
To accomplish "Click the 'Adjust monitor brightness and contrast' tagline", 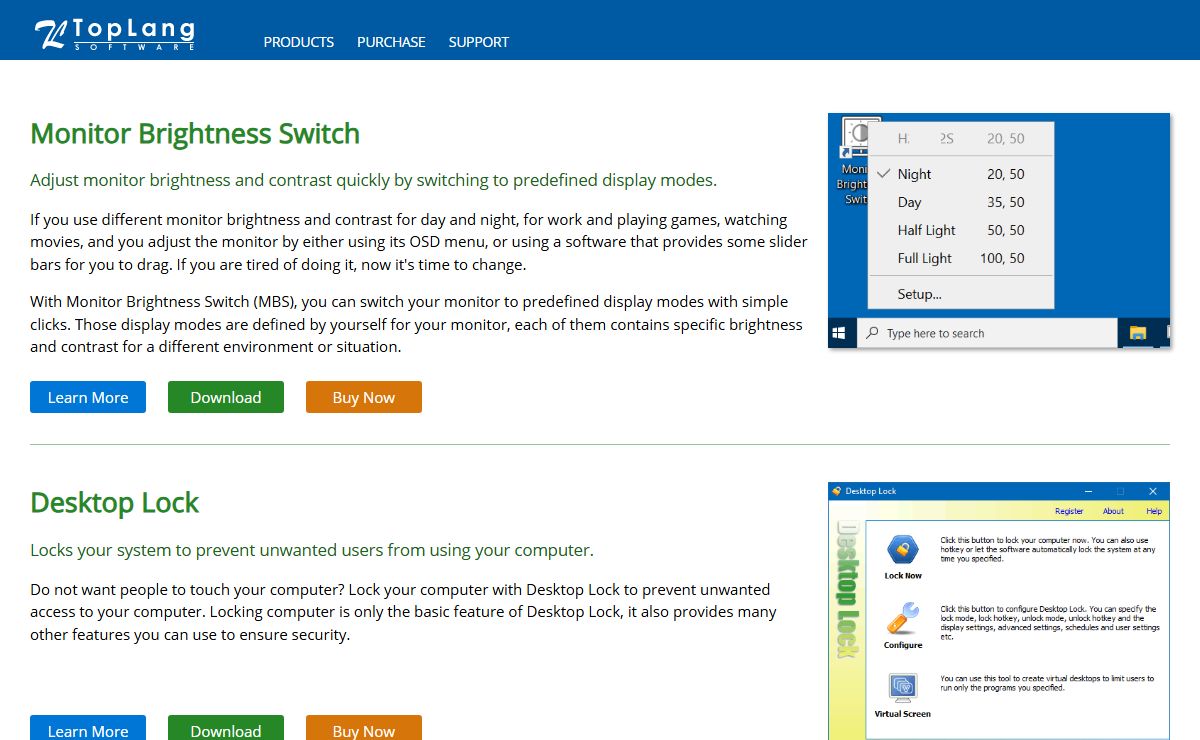I will click(373, 180).
